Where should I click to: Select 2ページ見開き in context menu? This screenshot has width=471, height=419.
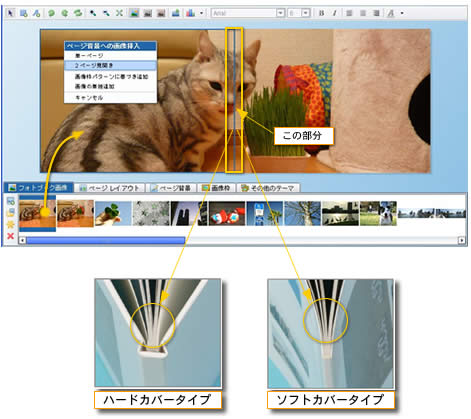[x=110, y=65]
